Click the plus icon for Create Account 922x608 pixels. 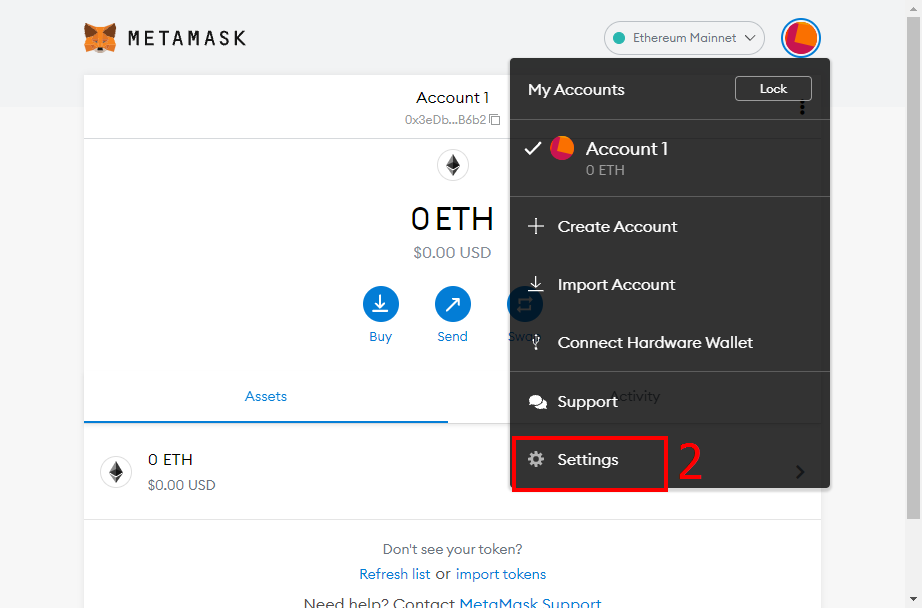536,226
